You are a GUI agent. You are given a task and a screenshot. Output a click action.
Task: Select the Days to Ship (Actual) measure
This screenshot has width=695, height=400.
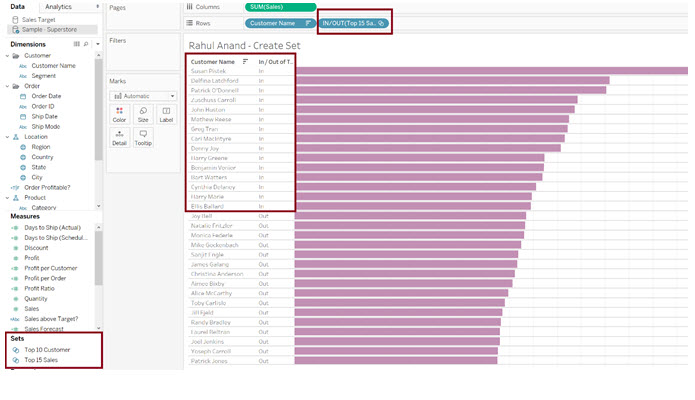coord(52,227)
